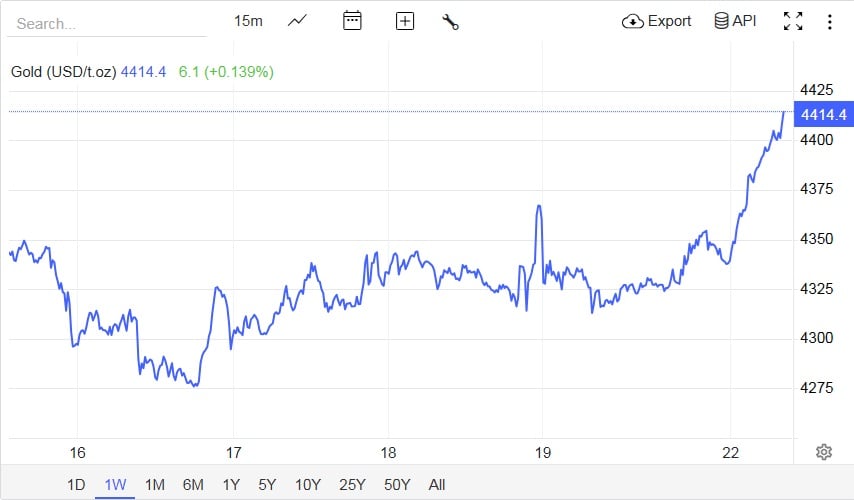Open the chart type line icon
Viewport: 854px width, 500px height.
[x=297, y=21]
